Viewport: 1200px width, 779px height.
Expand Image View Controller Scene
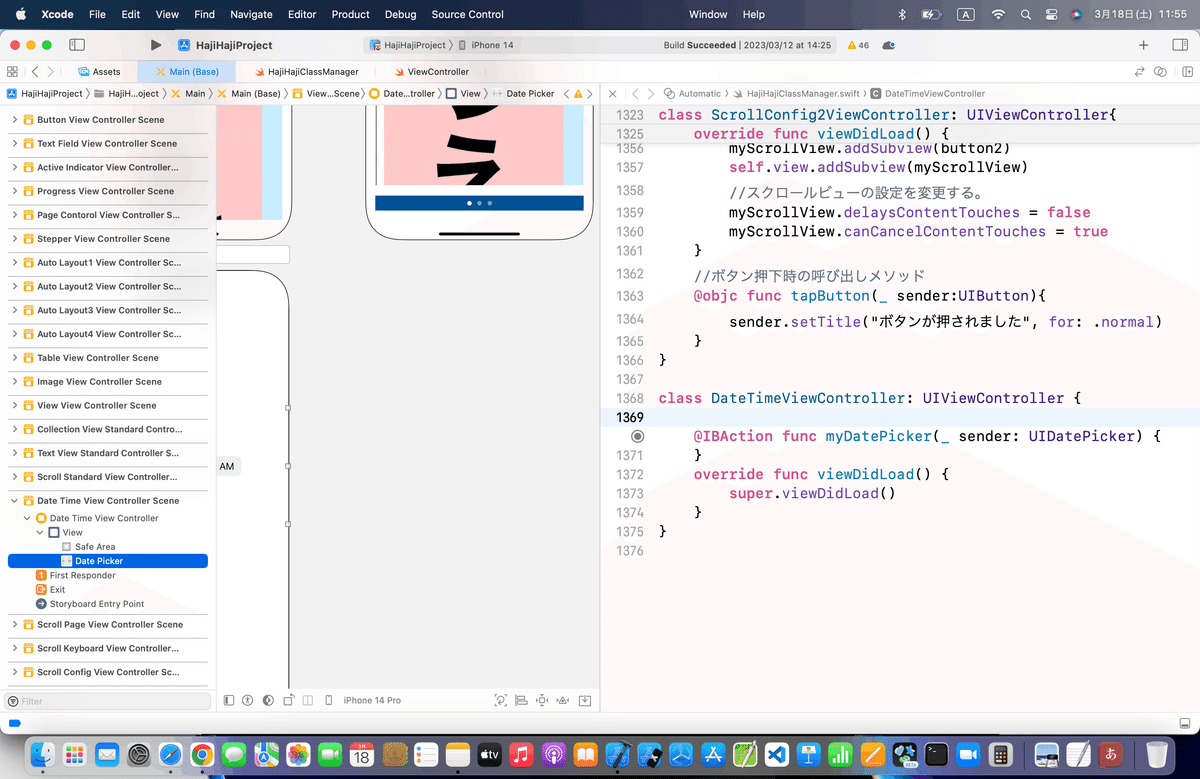pyautogui.click(x=15, y=382)
